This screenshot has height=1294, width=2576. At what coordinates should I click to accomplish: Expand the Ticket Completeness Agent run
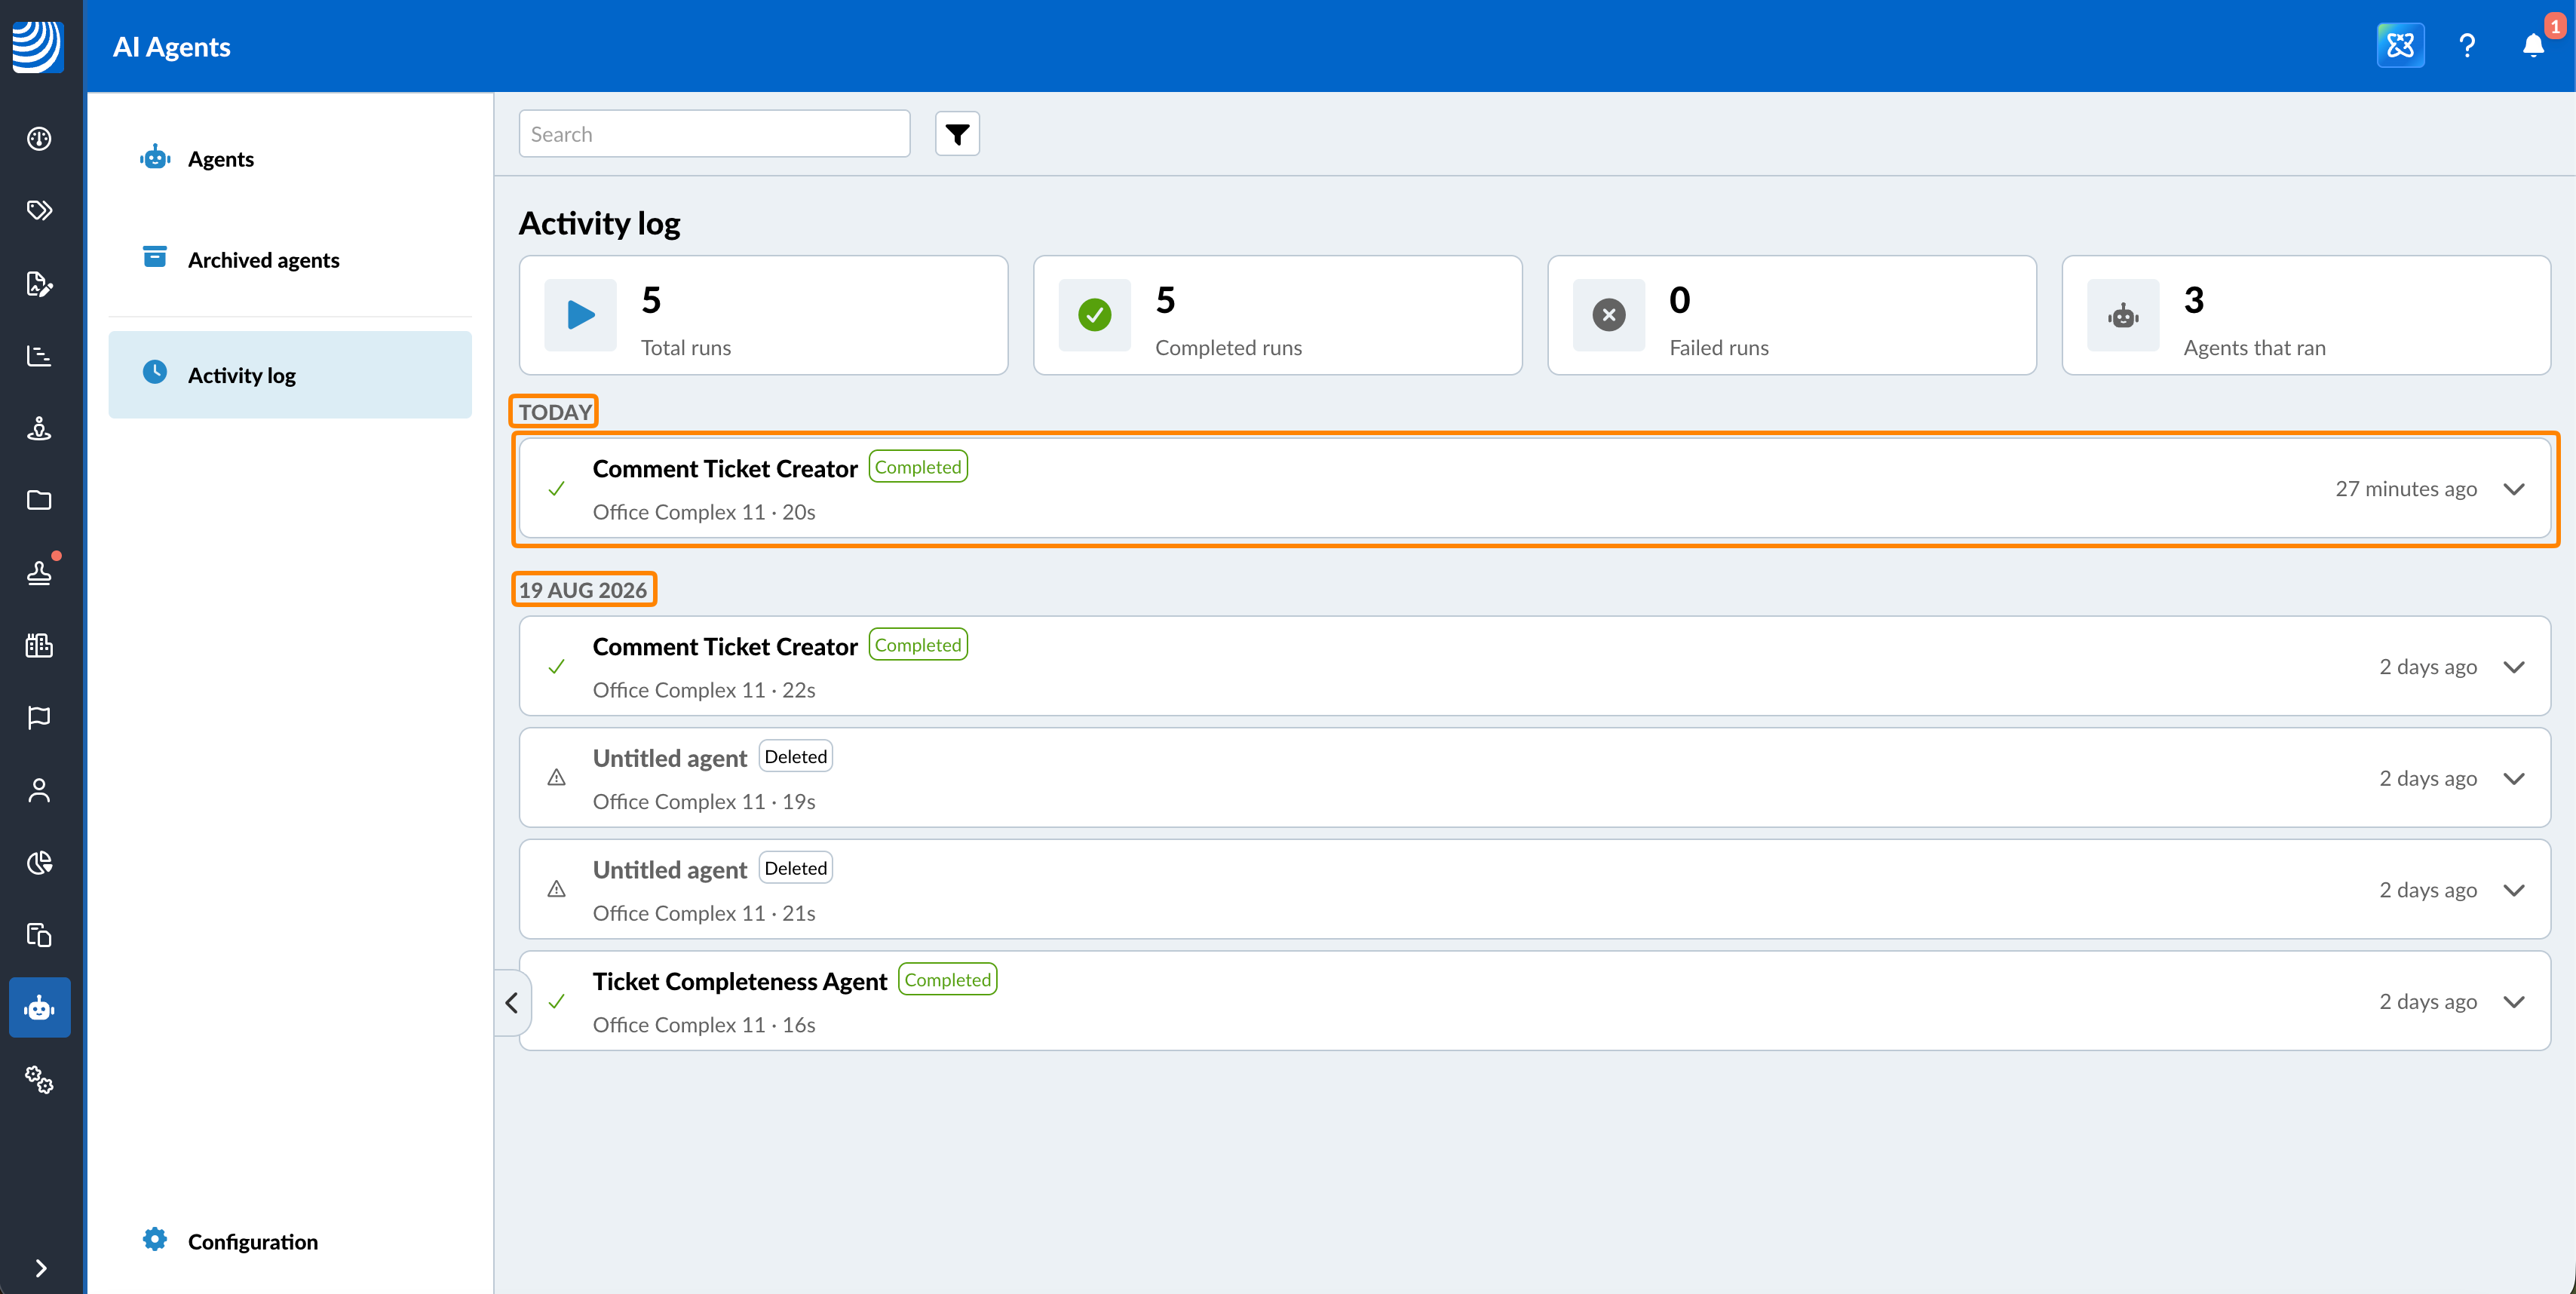click(2513, 1001)
